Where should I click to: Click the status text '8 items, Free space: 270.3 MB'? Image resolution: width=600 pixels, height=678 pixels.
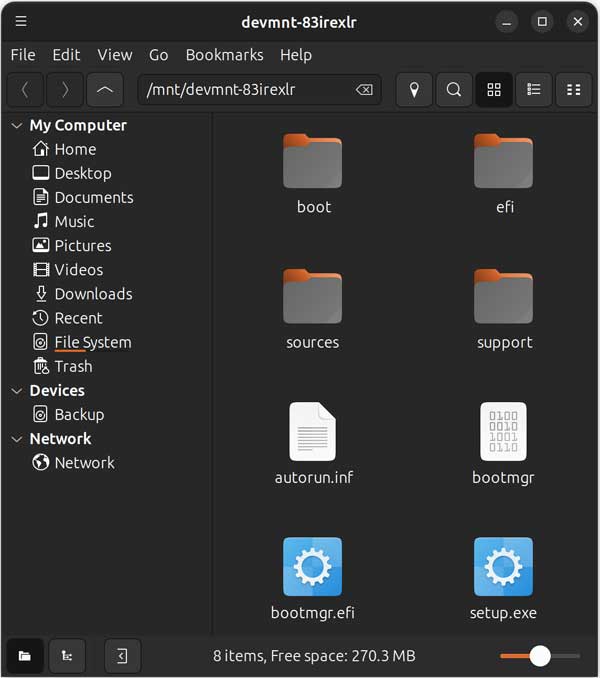pos(314,656)
